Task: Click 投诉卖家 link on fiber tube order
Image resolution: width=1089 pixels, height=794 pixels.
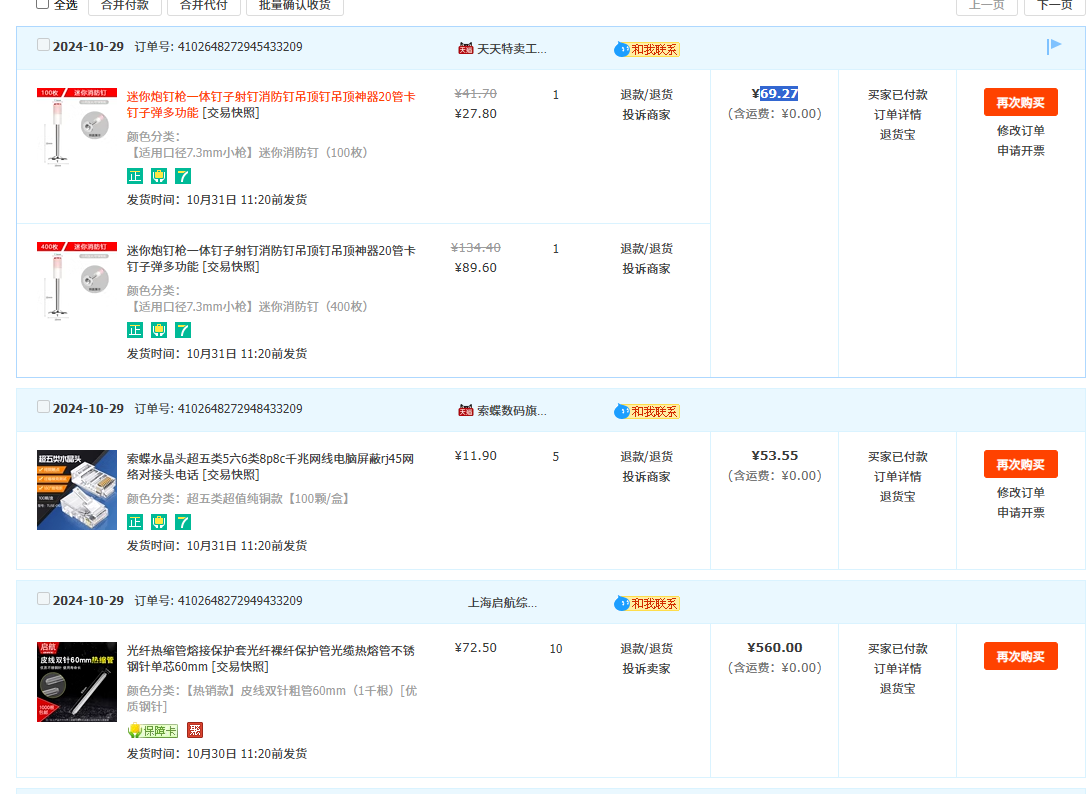Action: [x=646, y=669]
